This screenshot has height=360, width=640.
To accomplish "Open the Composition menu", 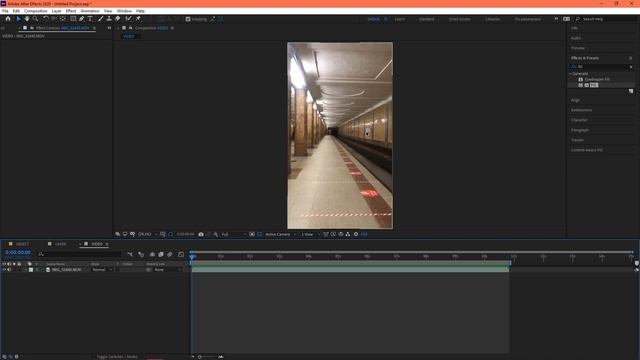I will [36, 11].
